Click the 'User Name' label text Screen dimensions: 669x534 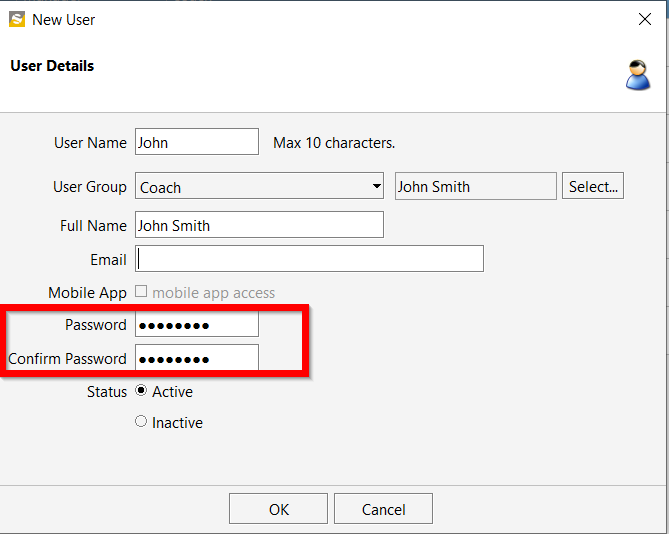(x=90, y=143)
